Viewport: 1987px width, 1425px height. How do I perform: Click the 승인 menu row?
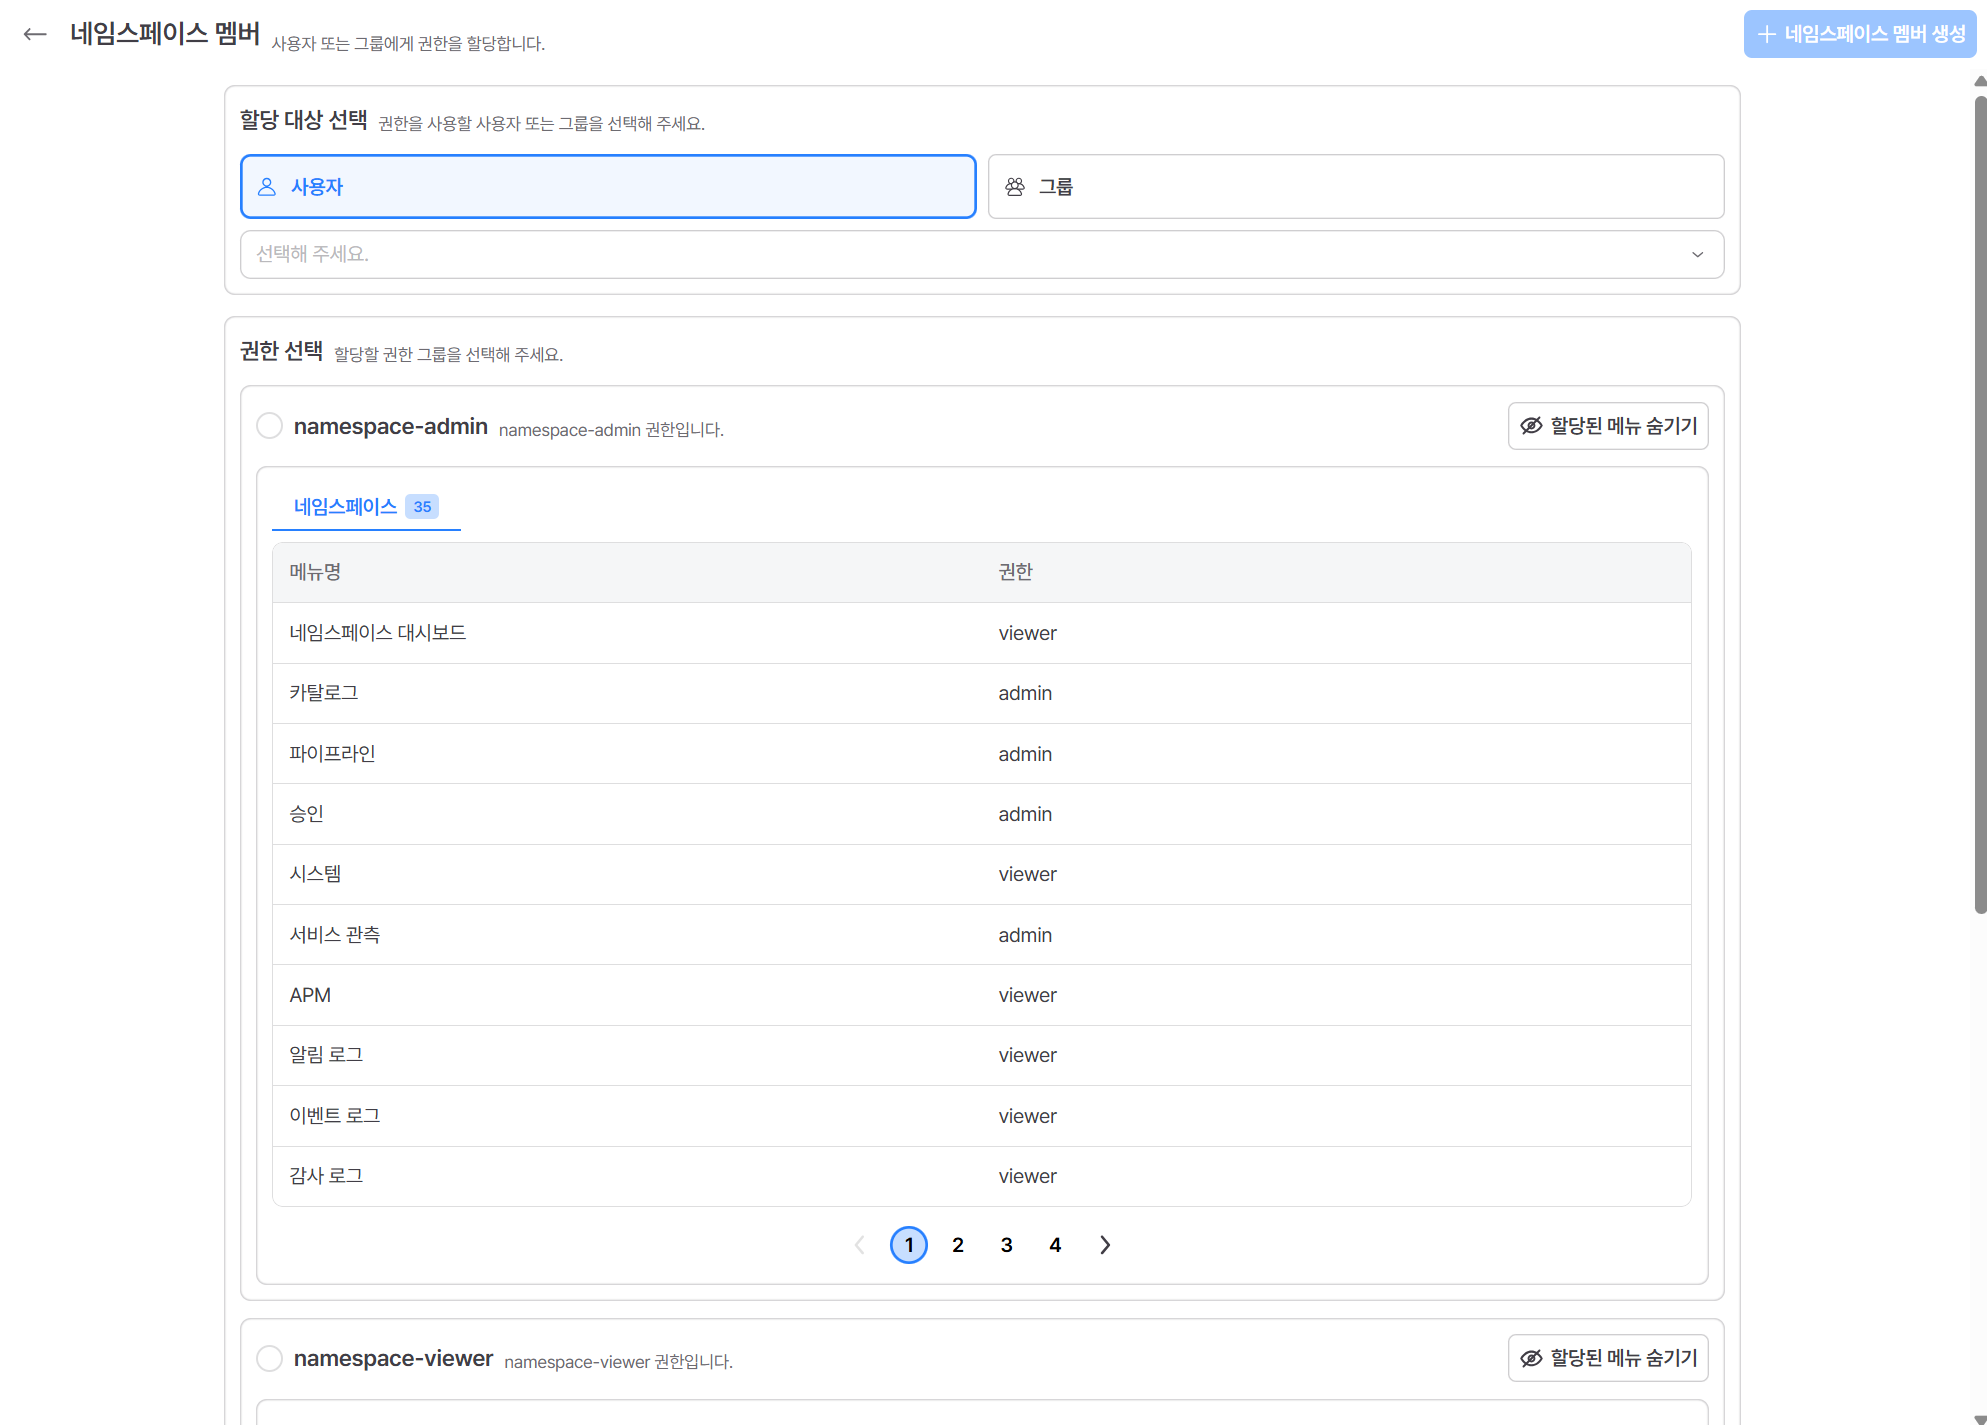[982, 814]
